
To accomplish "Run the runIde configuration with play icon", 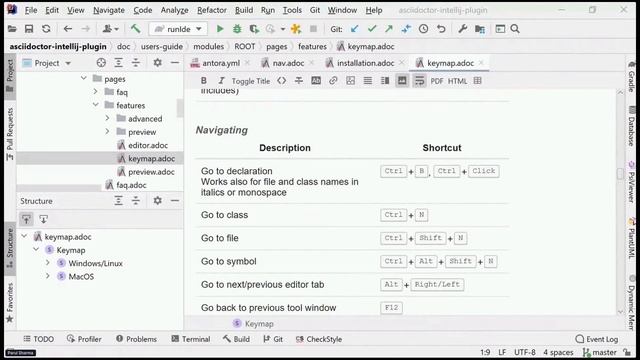I will (x=220, y=29).
